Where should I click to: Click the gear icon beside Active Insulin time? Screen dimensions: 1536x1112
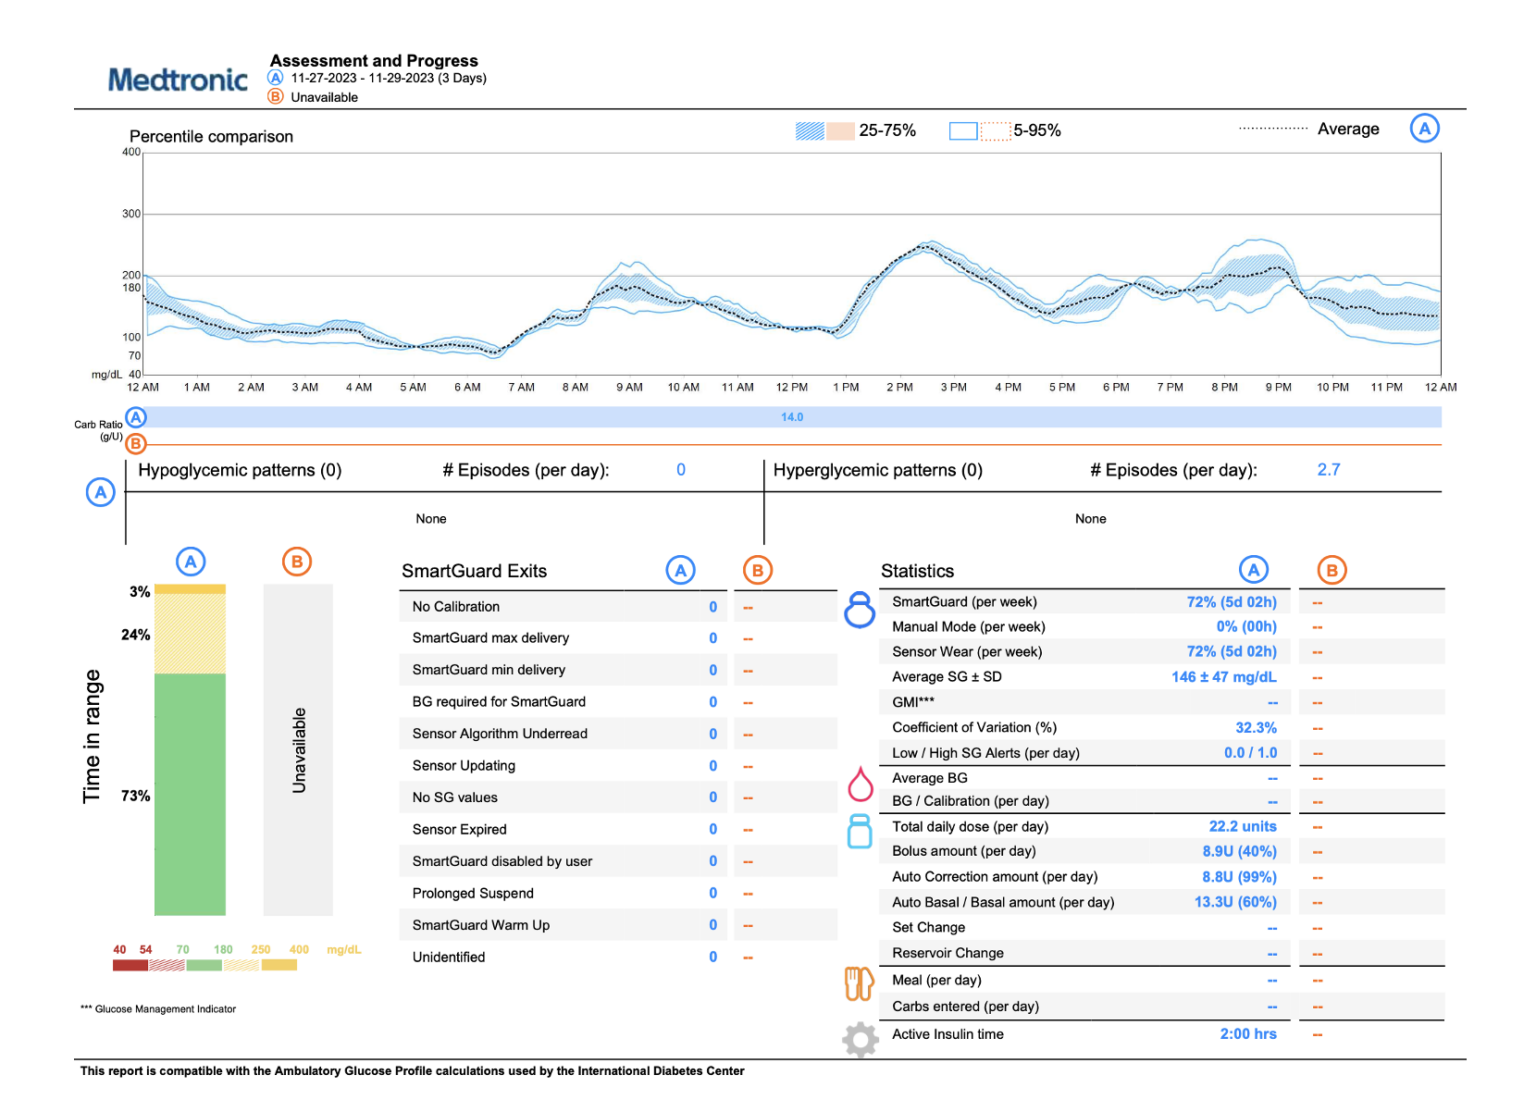860,1039
